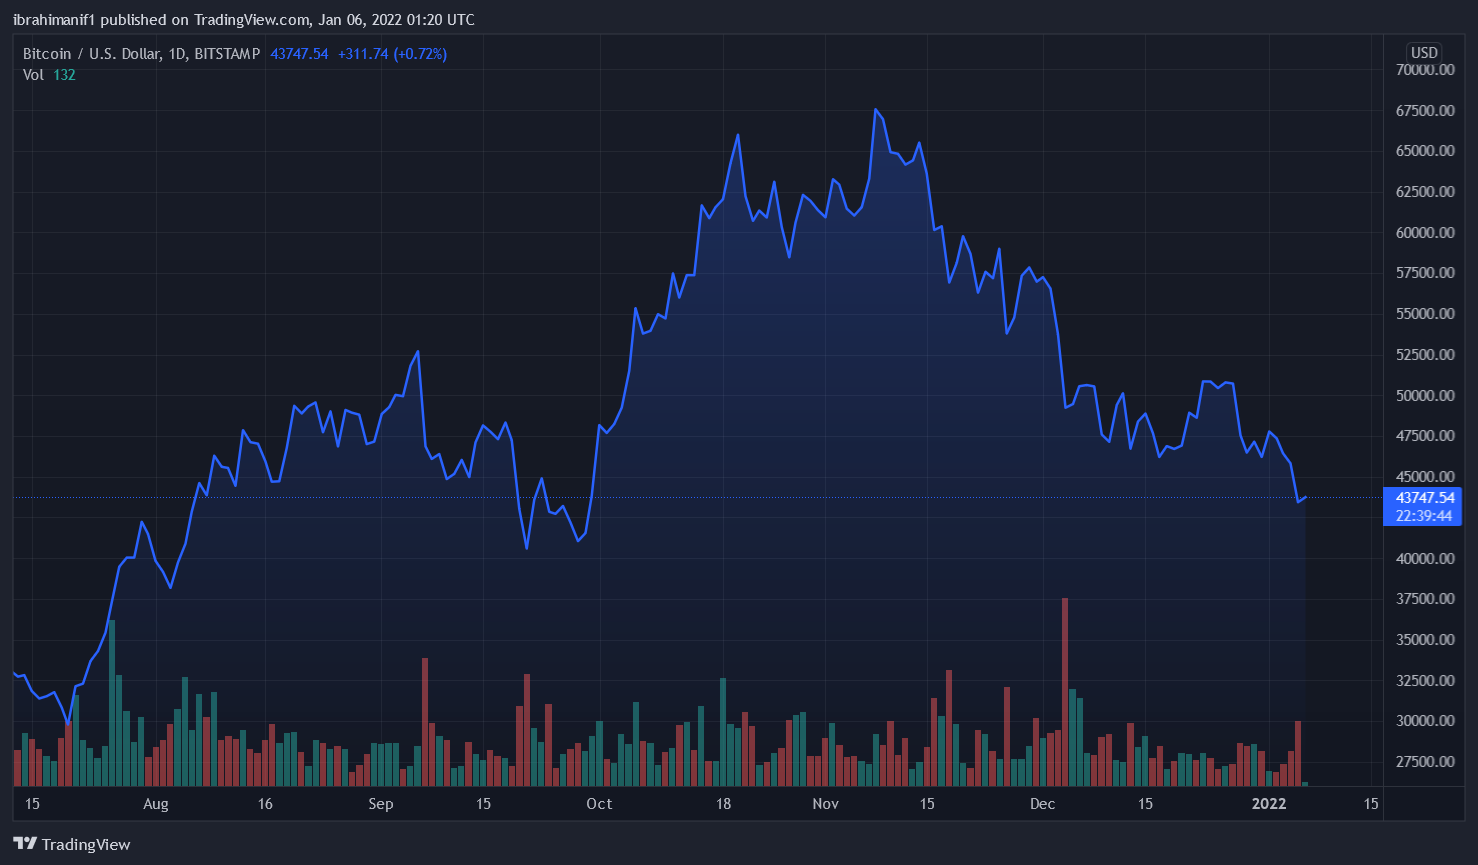This screenshot has height=865, width=1478.
Task: Click the 70000.00 price scale label
Action: click(1425, 70)
